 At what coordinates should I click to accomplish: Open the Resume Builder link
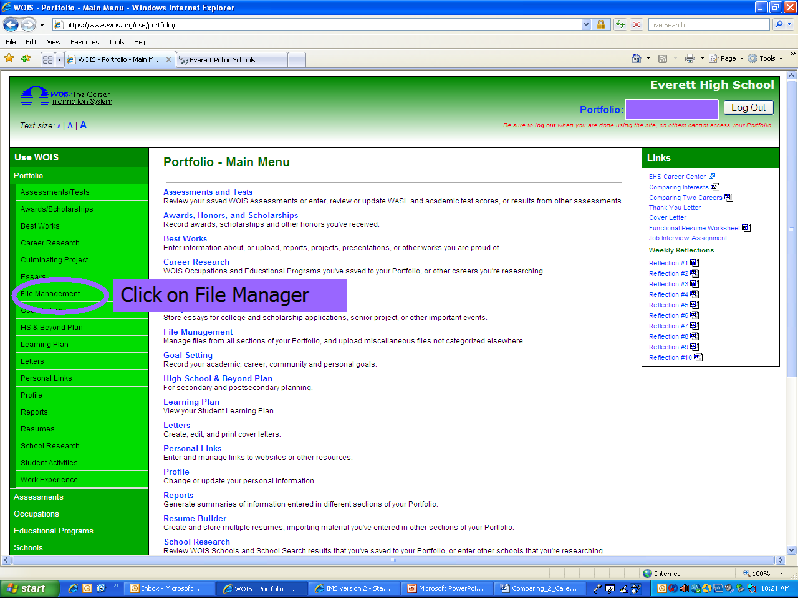pos(195,518)
